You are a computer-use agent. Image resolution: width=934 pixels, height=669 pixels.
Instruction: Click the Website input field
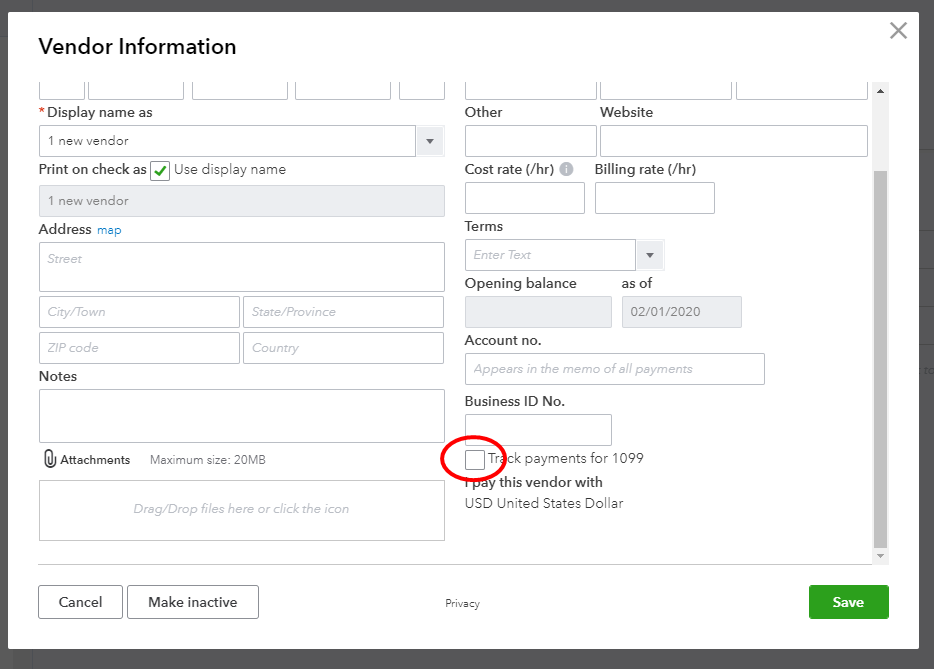tap(733, 141)
